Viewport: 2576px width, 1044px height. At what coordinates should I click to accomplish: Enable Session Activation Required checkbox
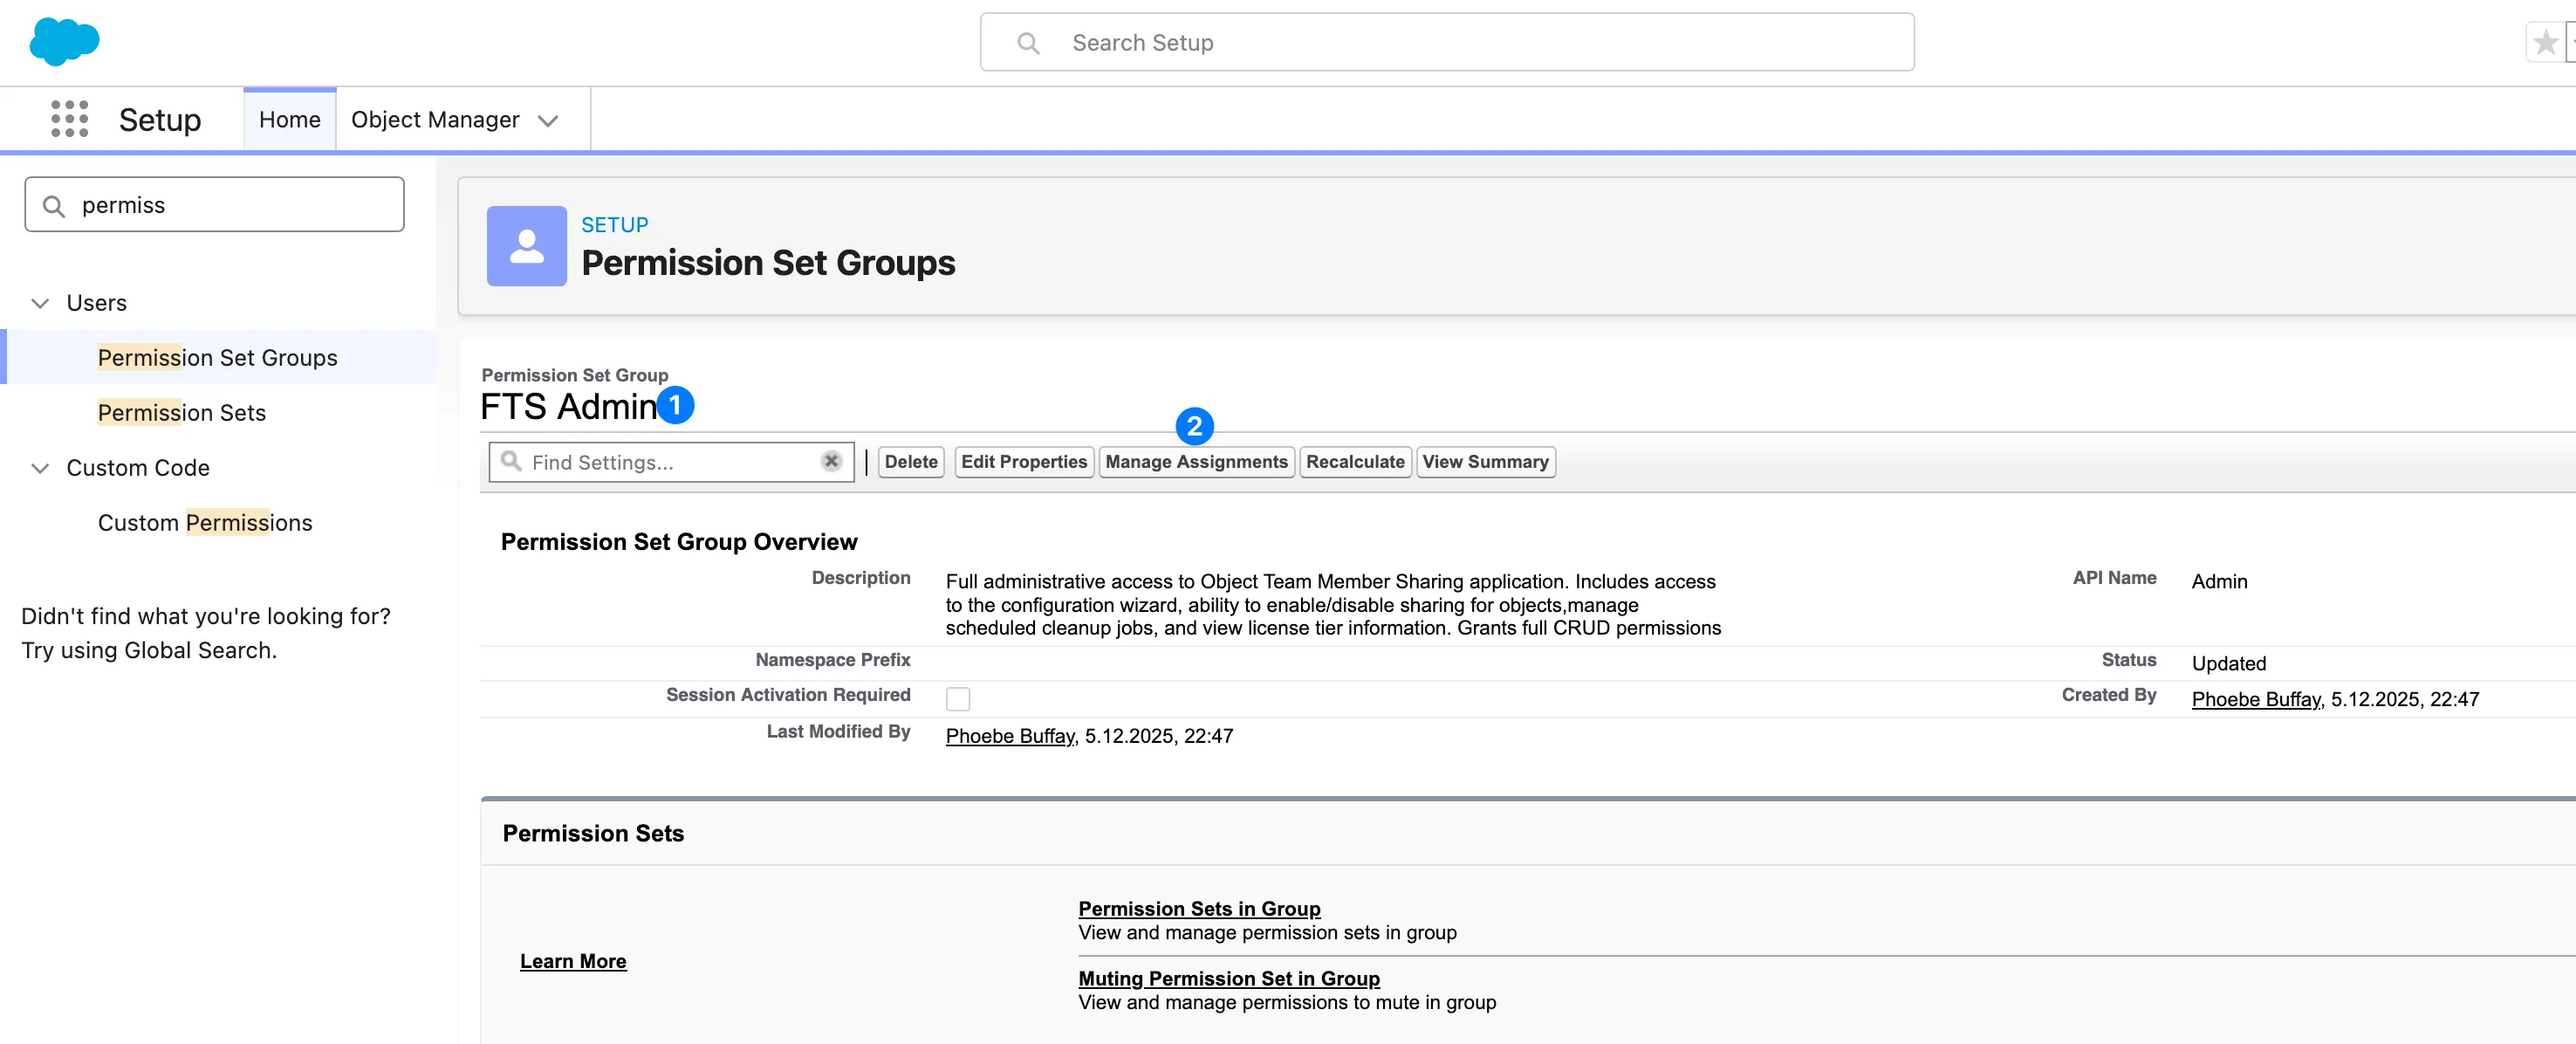click(x=957, y=698)
